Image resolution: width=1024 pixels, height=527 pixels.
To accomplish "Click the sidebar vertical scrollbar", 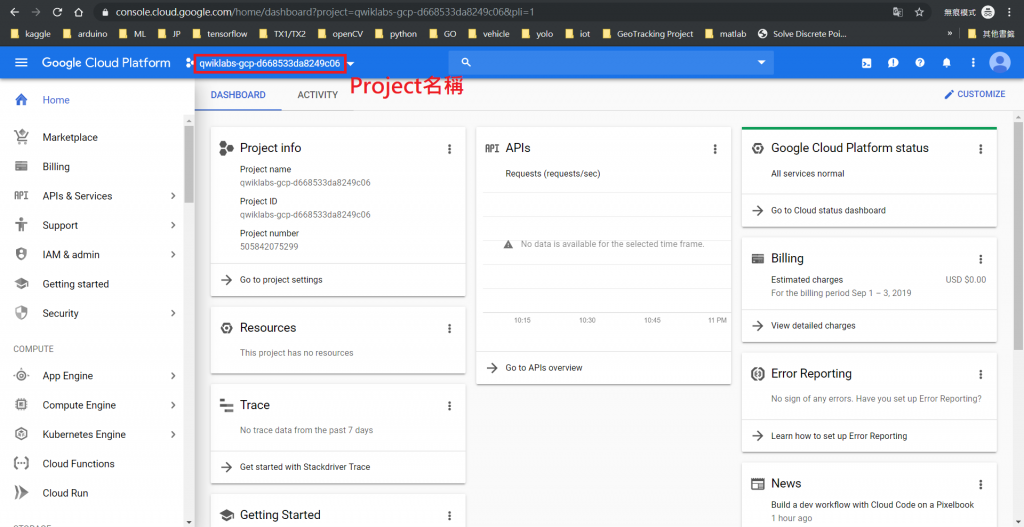I will (x=189, y=163).
